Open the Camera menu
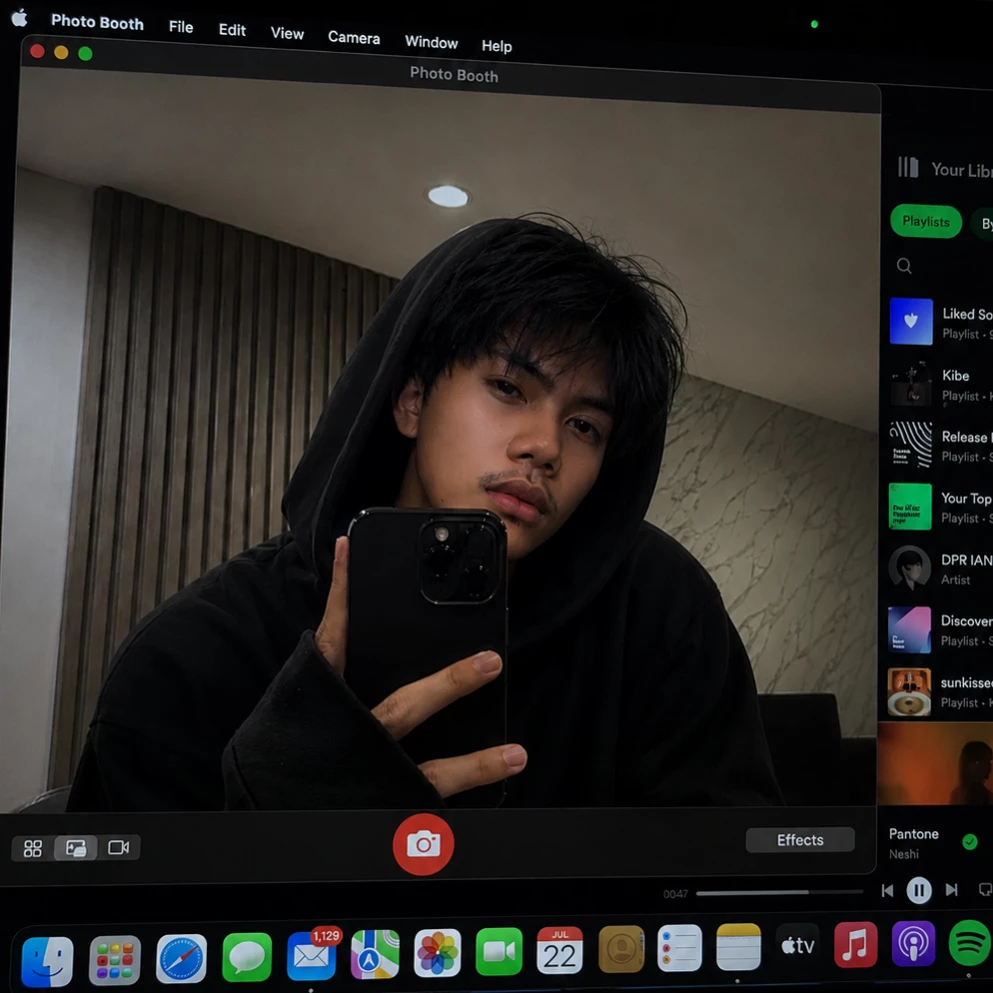This screenshot has width=993, height=993. (354, 38)
